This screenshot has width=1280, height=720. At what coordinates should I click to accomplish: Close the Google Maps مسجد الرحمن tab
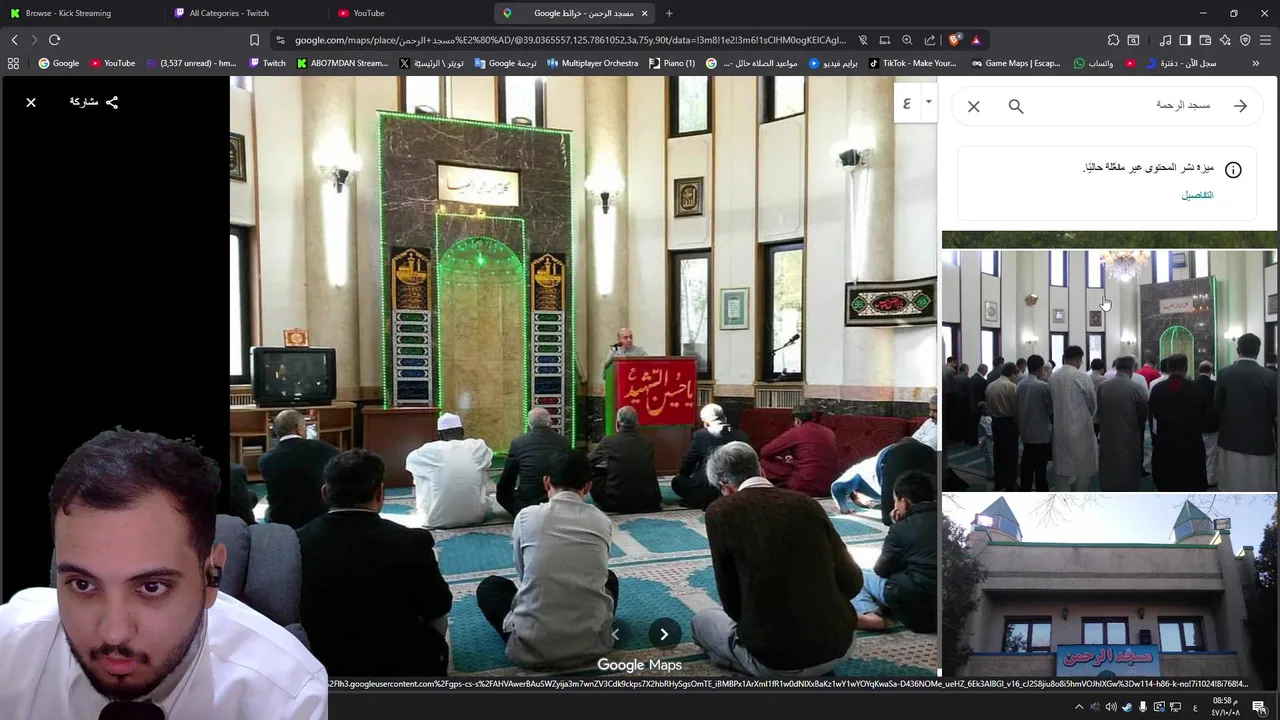pyautogui.click(x=644, y=13)
